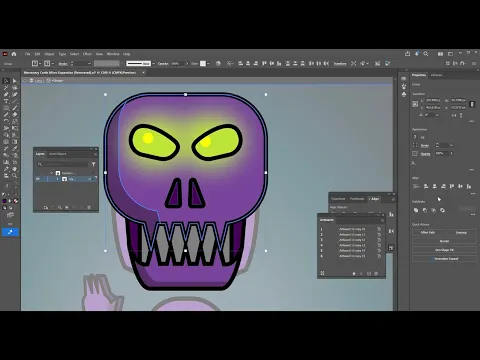Viewport: 480px width, 360px height.
Task: Select the Eraser tool
Action: tap(15, 115)
